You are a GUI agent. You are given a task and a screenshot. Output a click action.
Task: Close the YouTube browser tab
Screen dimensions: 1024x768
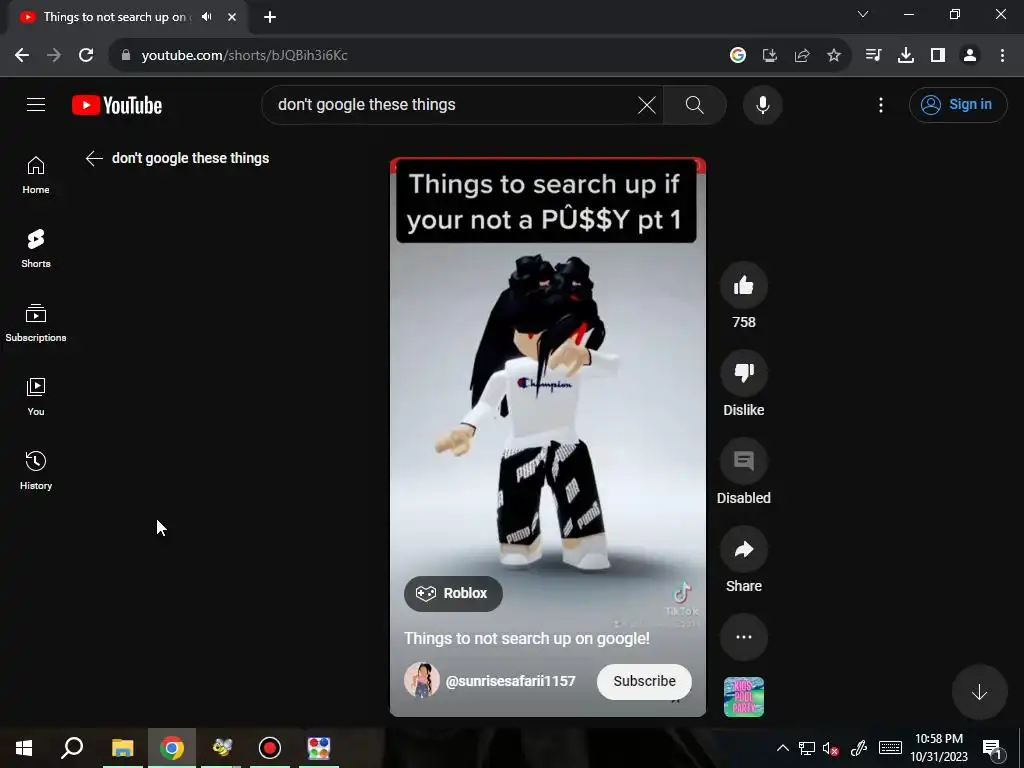click(x=232, y=17)
